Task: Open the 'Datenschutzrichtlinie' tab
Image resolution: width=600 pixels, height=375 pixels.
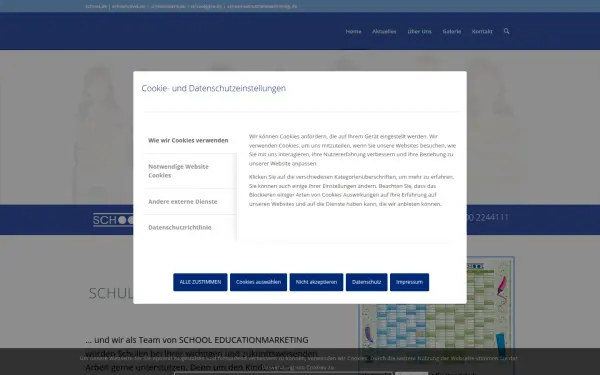Action: 189,227
